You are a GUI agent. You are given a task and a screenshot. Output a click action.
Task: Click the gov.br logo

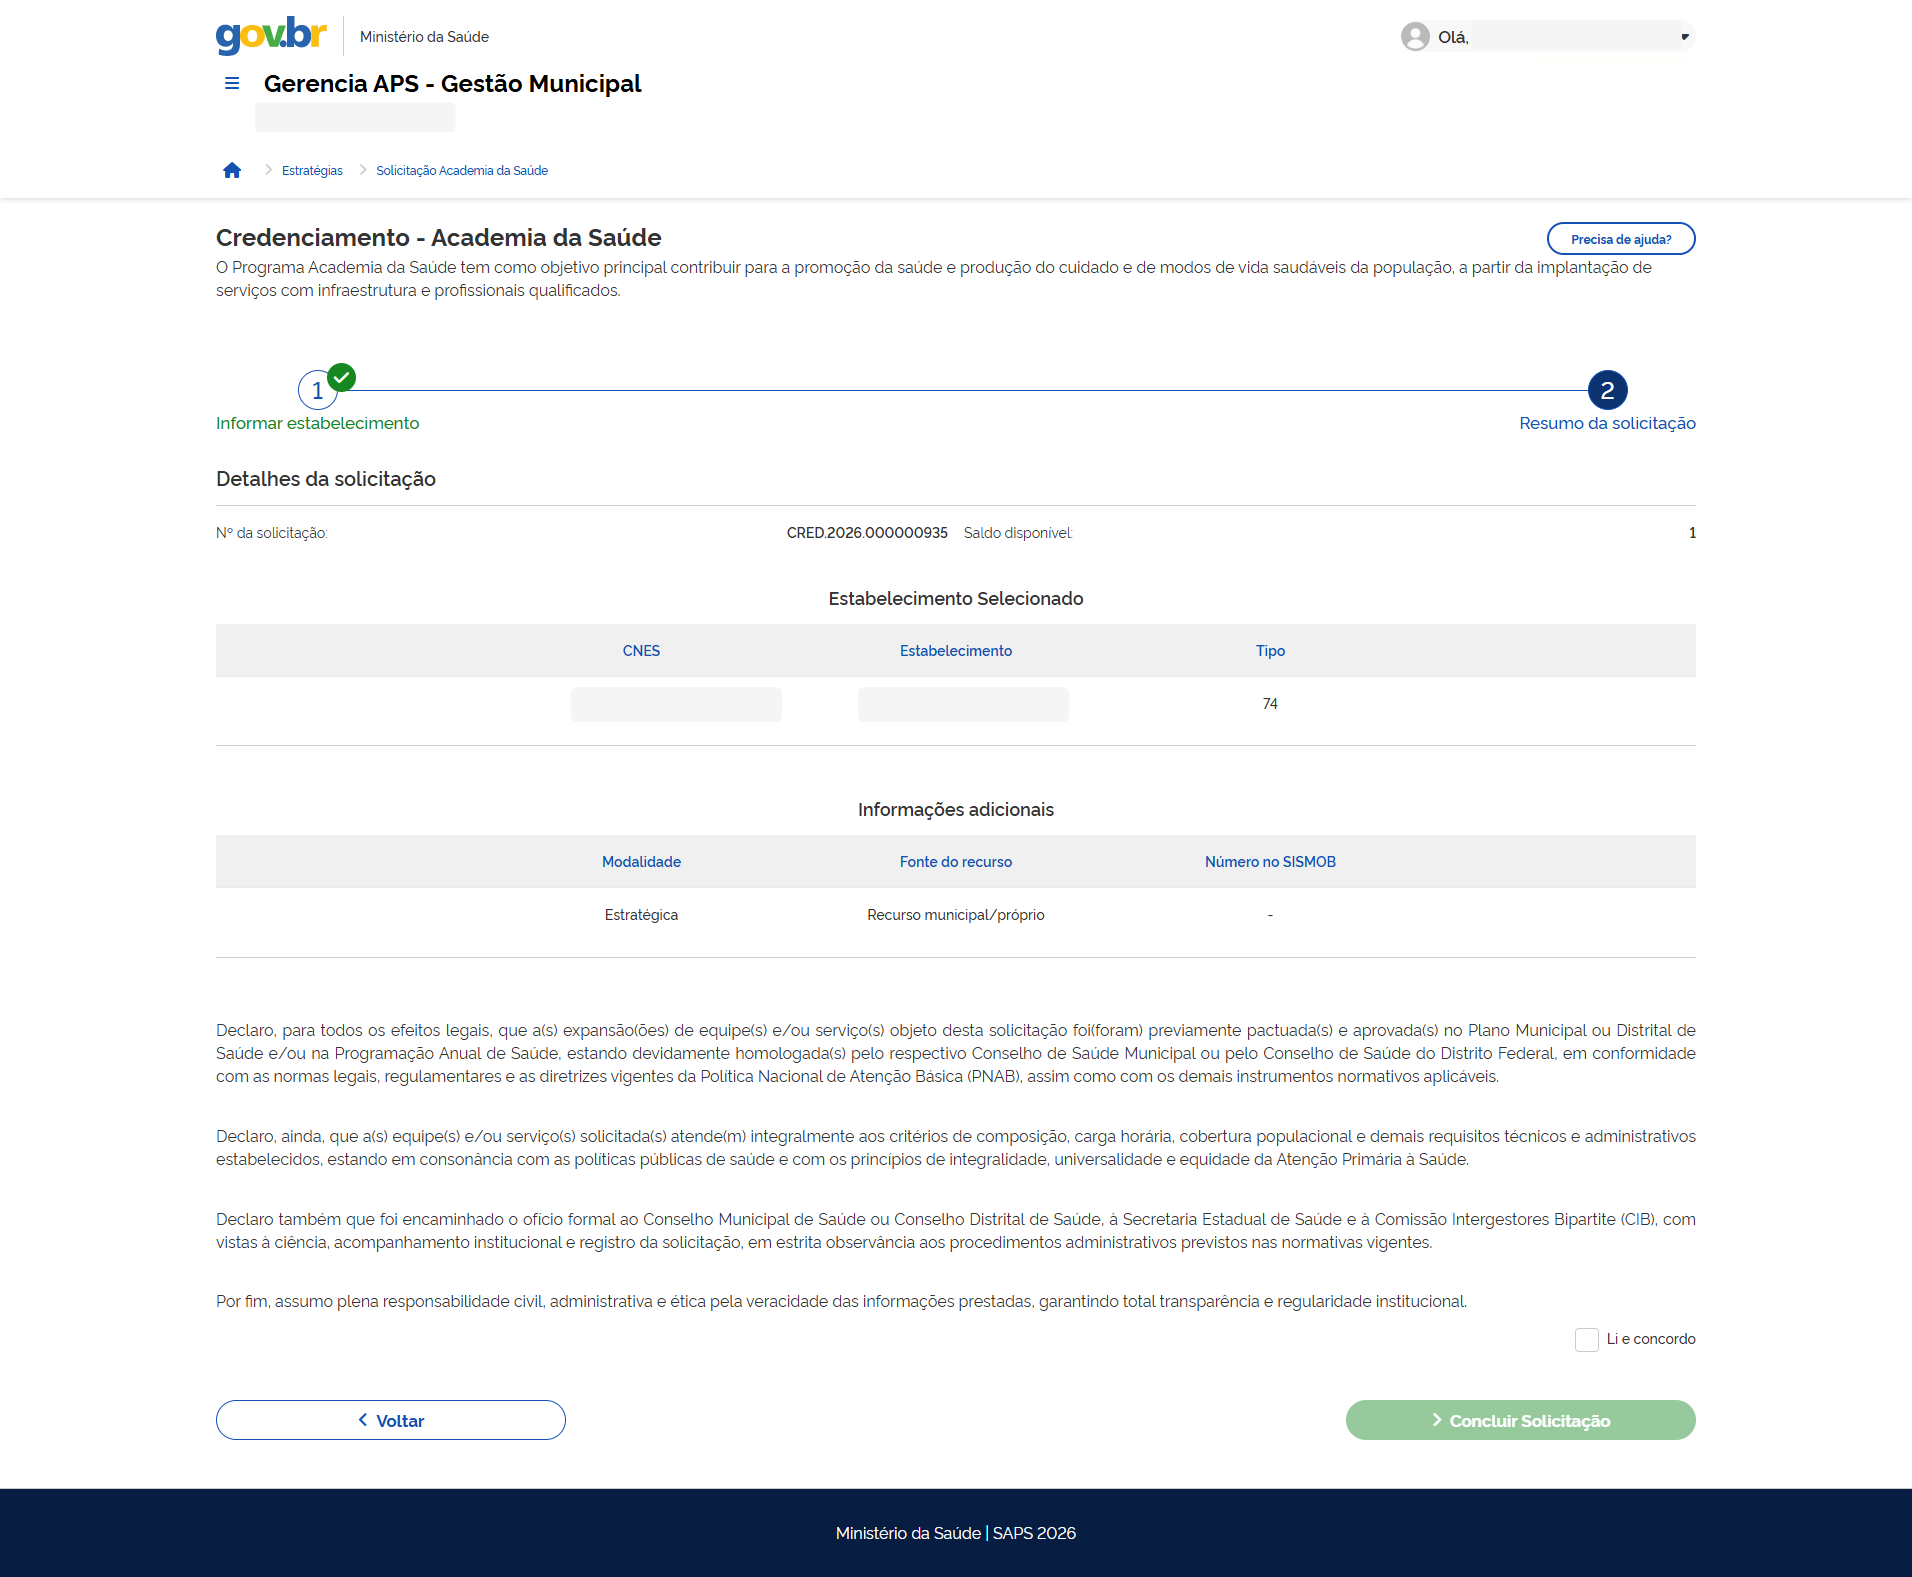point(271,35)
